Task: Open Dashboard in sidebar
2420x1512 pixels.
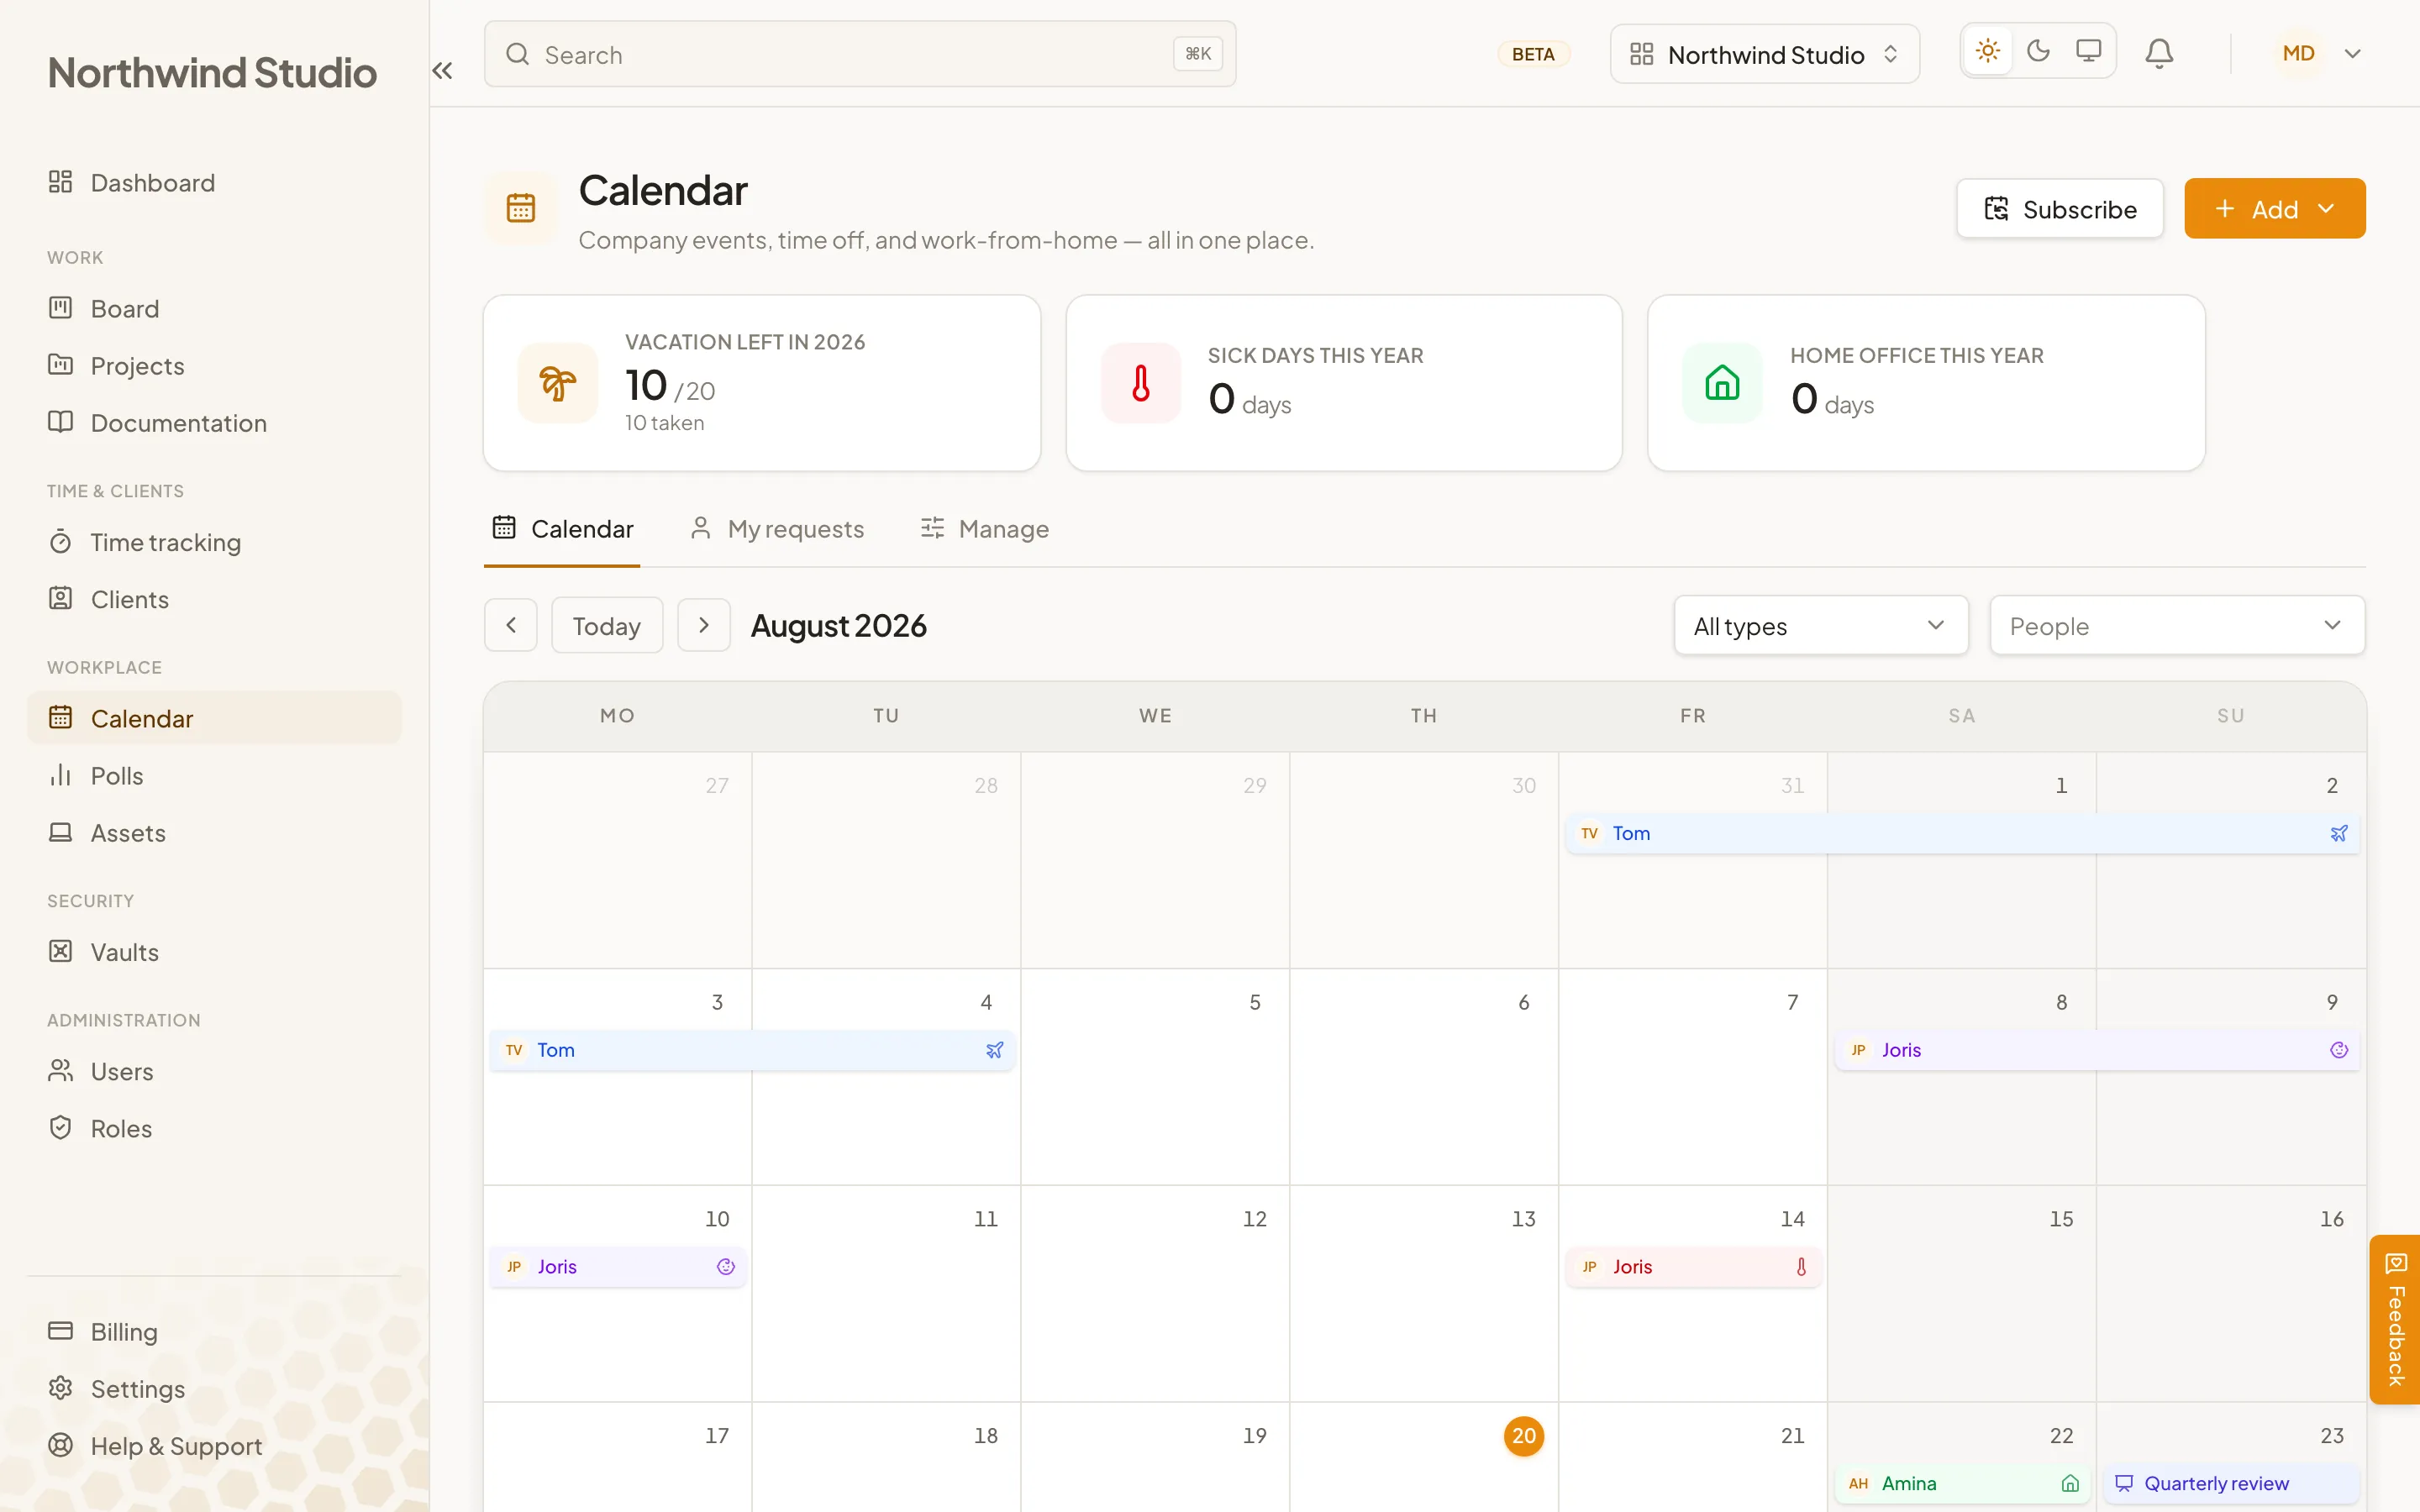Action: click(x=214, y=182)
